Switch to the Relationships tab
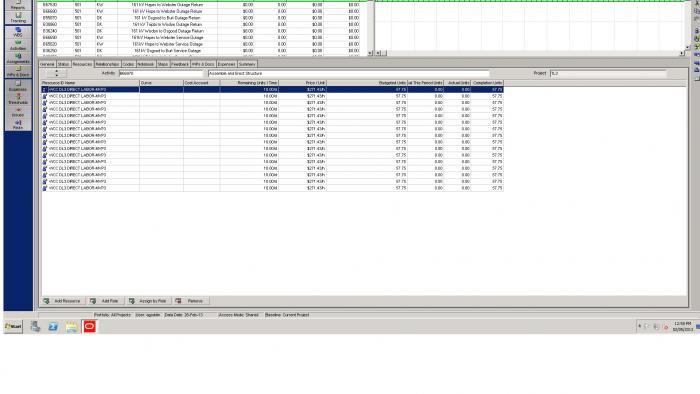The width and height of the screenshot is (700, 394). pyautogui.click(x=107, y=64)
